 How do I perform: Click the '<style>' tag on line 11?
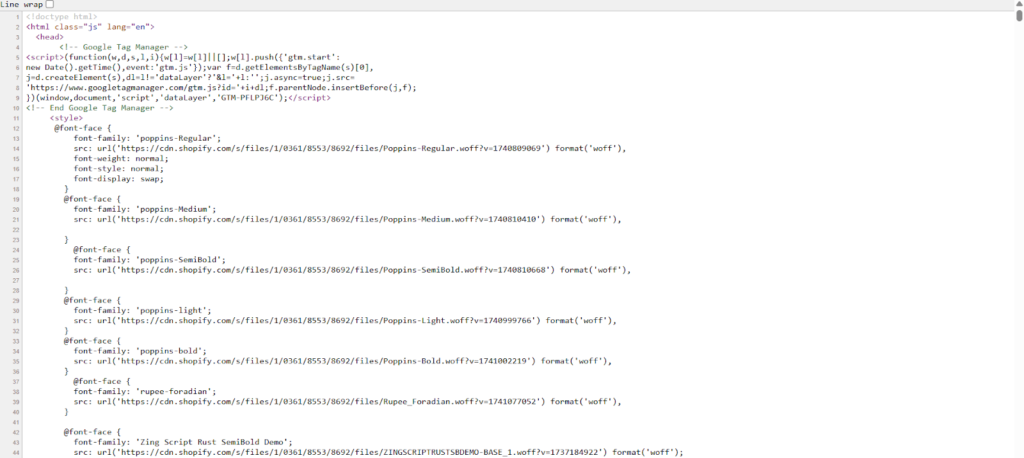tap(67, 118)
